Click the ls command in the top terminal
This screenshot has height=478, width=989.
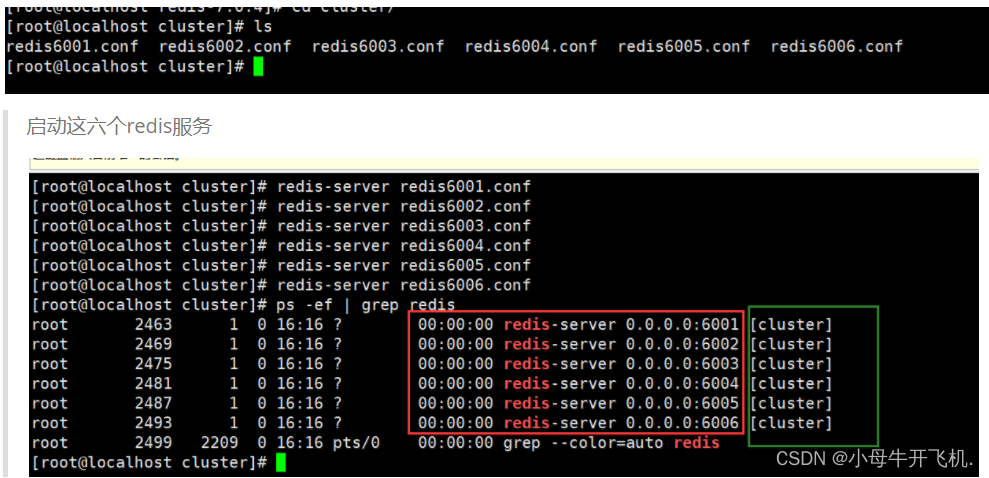[262, 27]
